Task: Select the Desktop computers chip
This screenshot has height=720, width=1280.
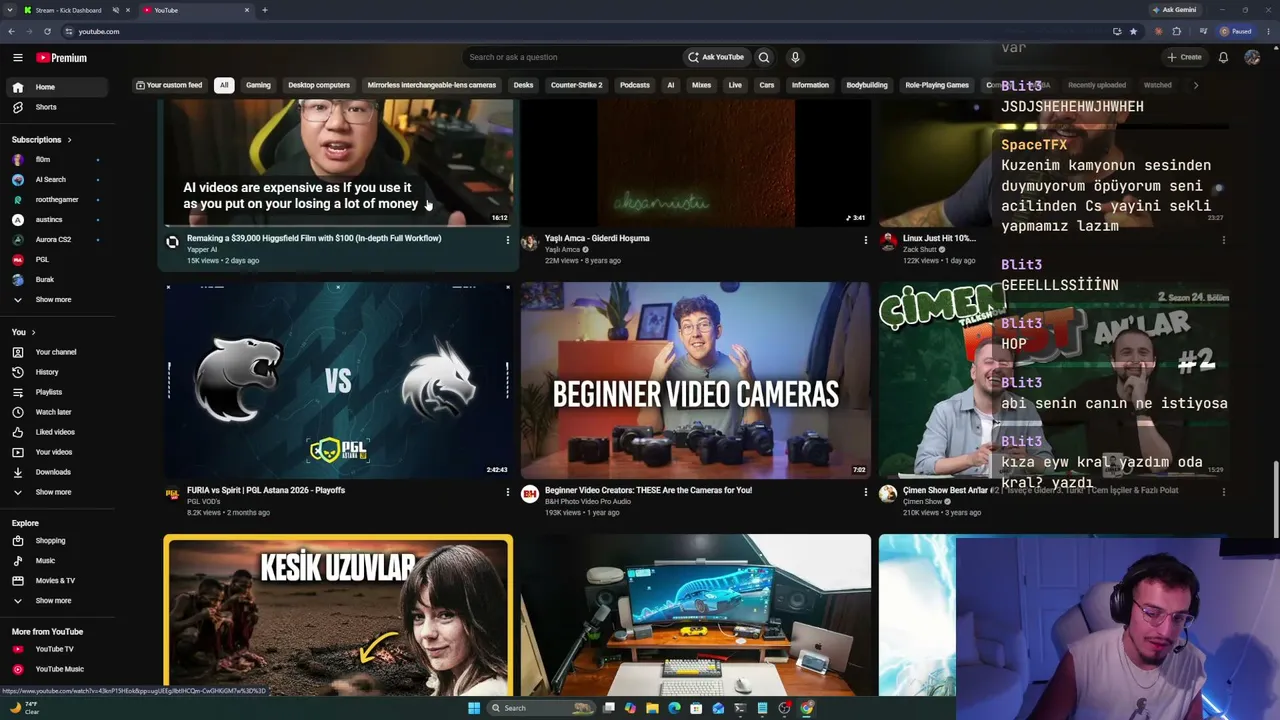Action: point(319,85)
